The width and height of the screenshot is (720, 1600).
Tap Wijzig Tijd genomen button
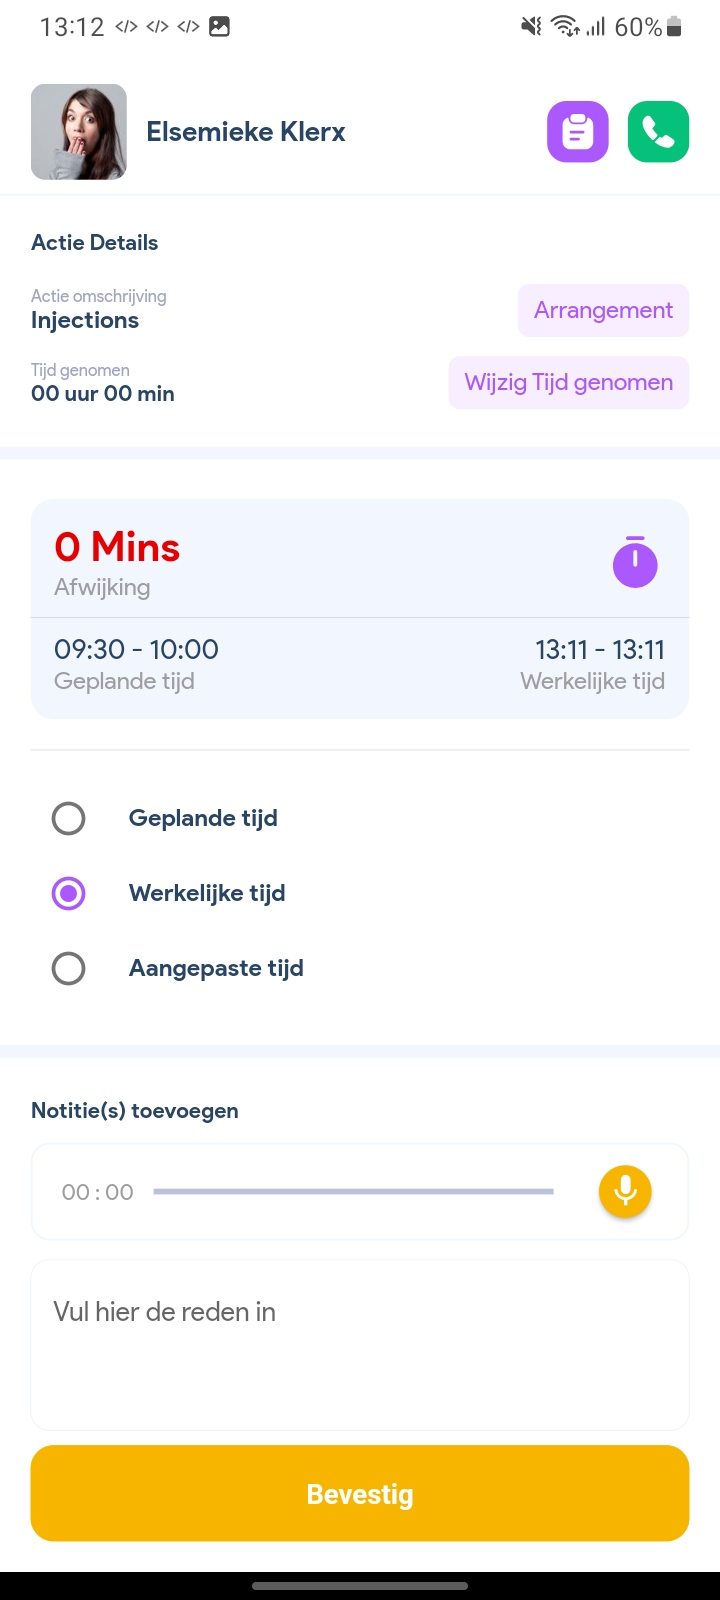(x=568, y=382)
